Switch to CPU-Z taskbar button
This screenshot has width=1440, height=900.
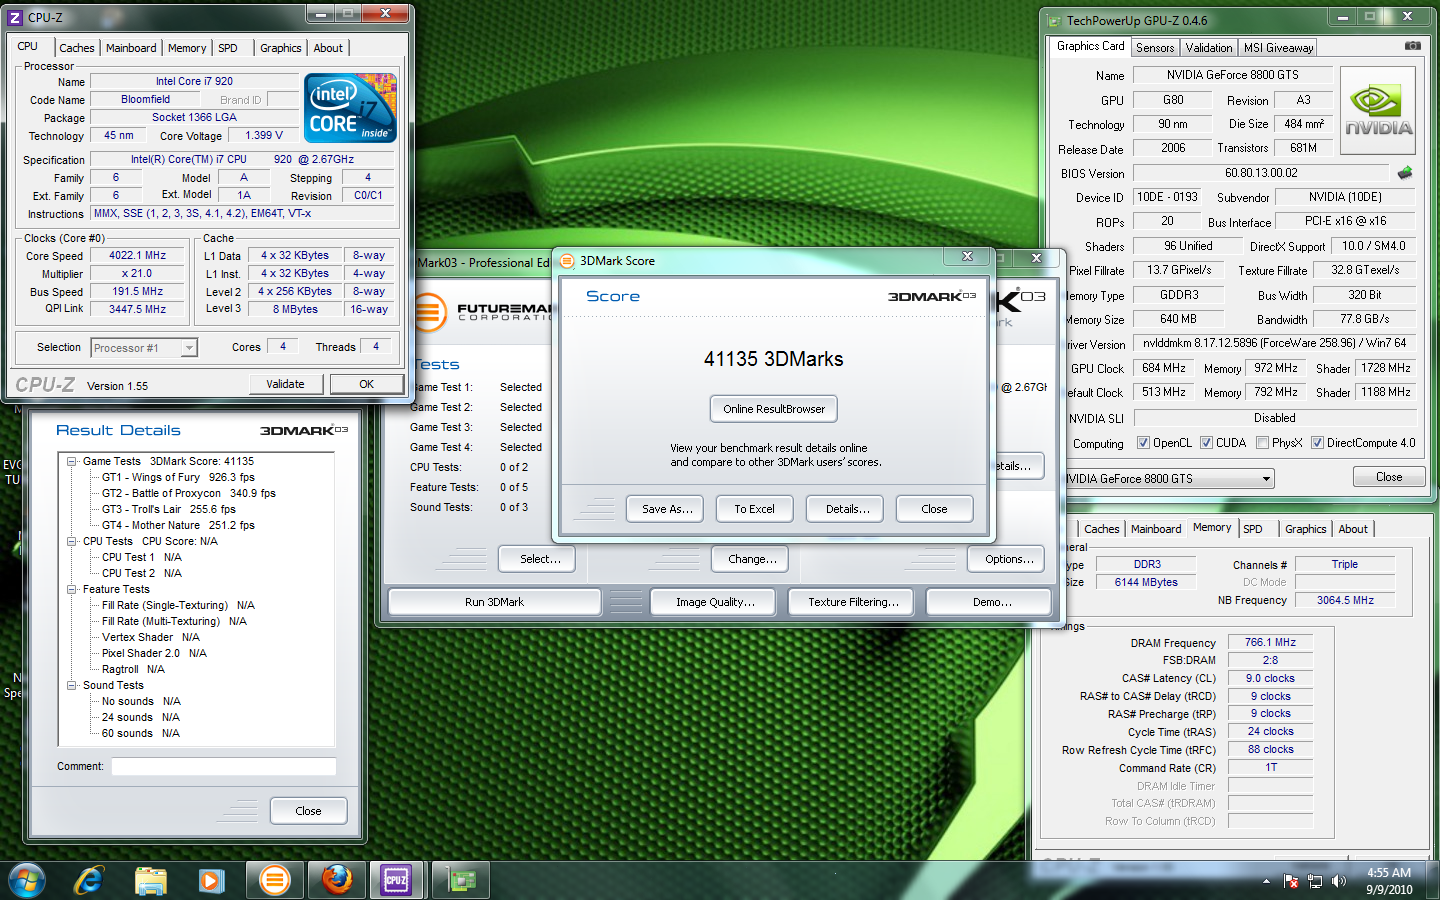[x=397, y=880]
